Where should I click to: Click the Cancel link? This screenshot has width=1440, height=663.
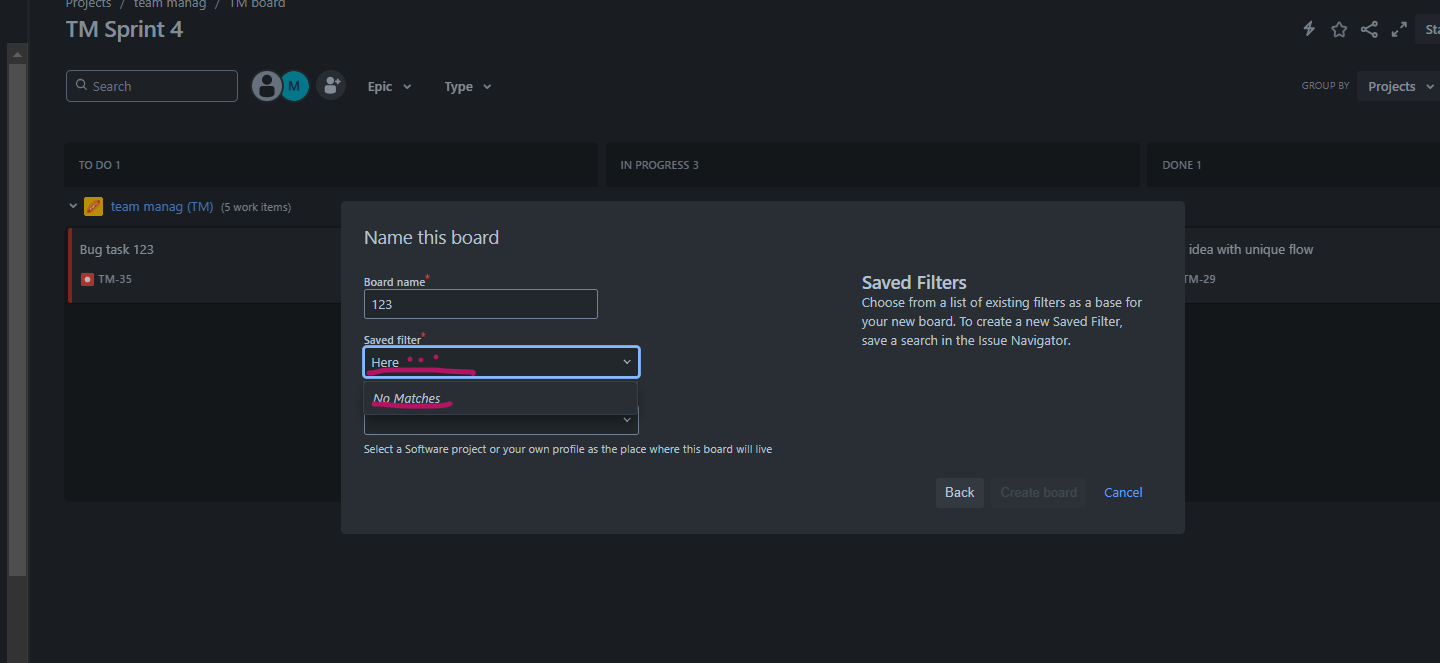(x=1123, y=492)
